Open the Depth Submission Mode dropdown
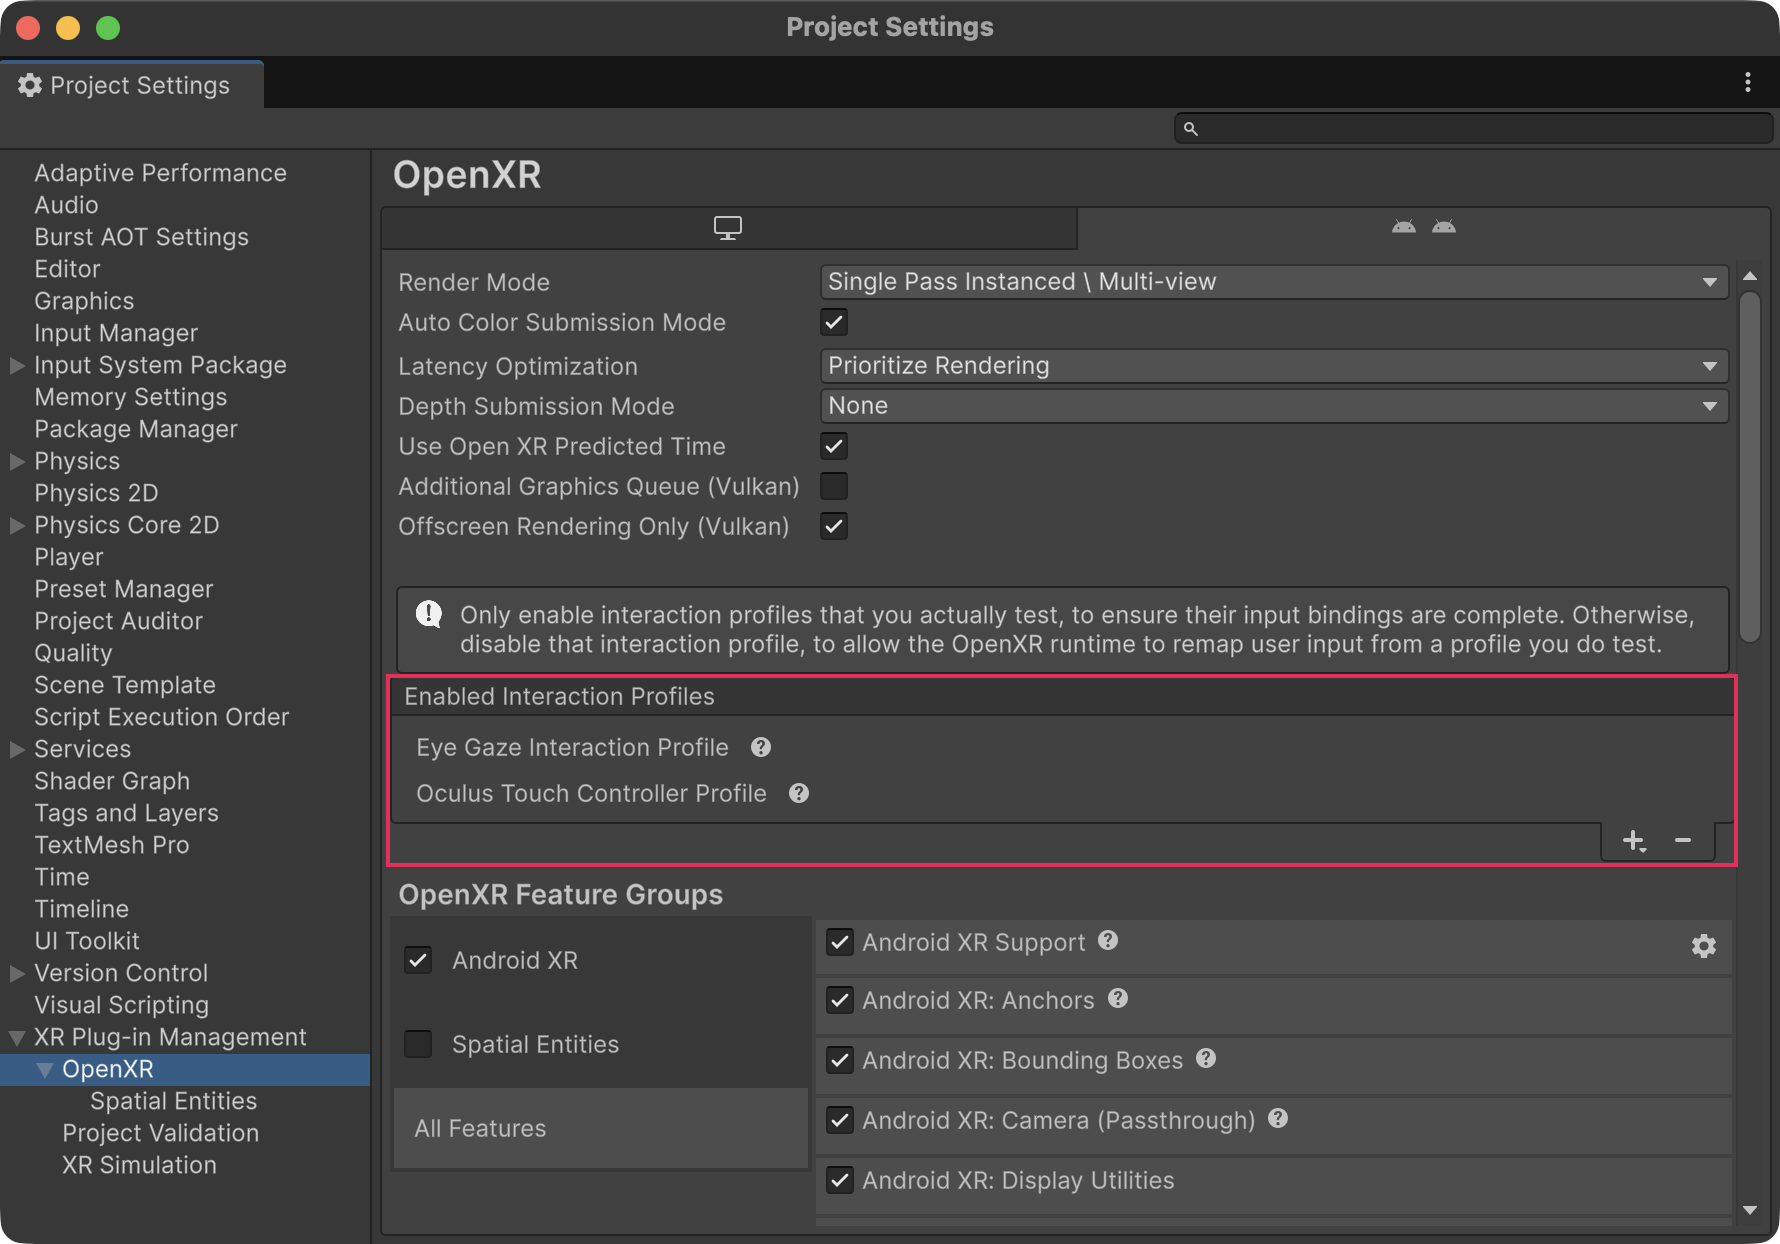Screen dimensions: 1780x1244 tap(1274, 406)
